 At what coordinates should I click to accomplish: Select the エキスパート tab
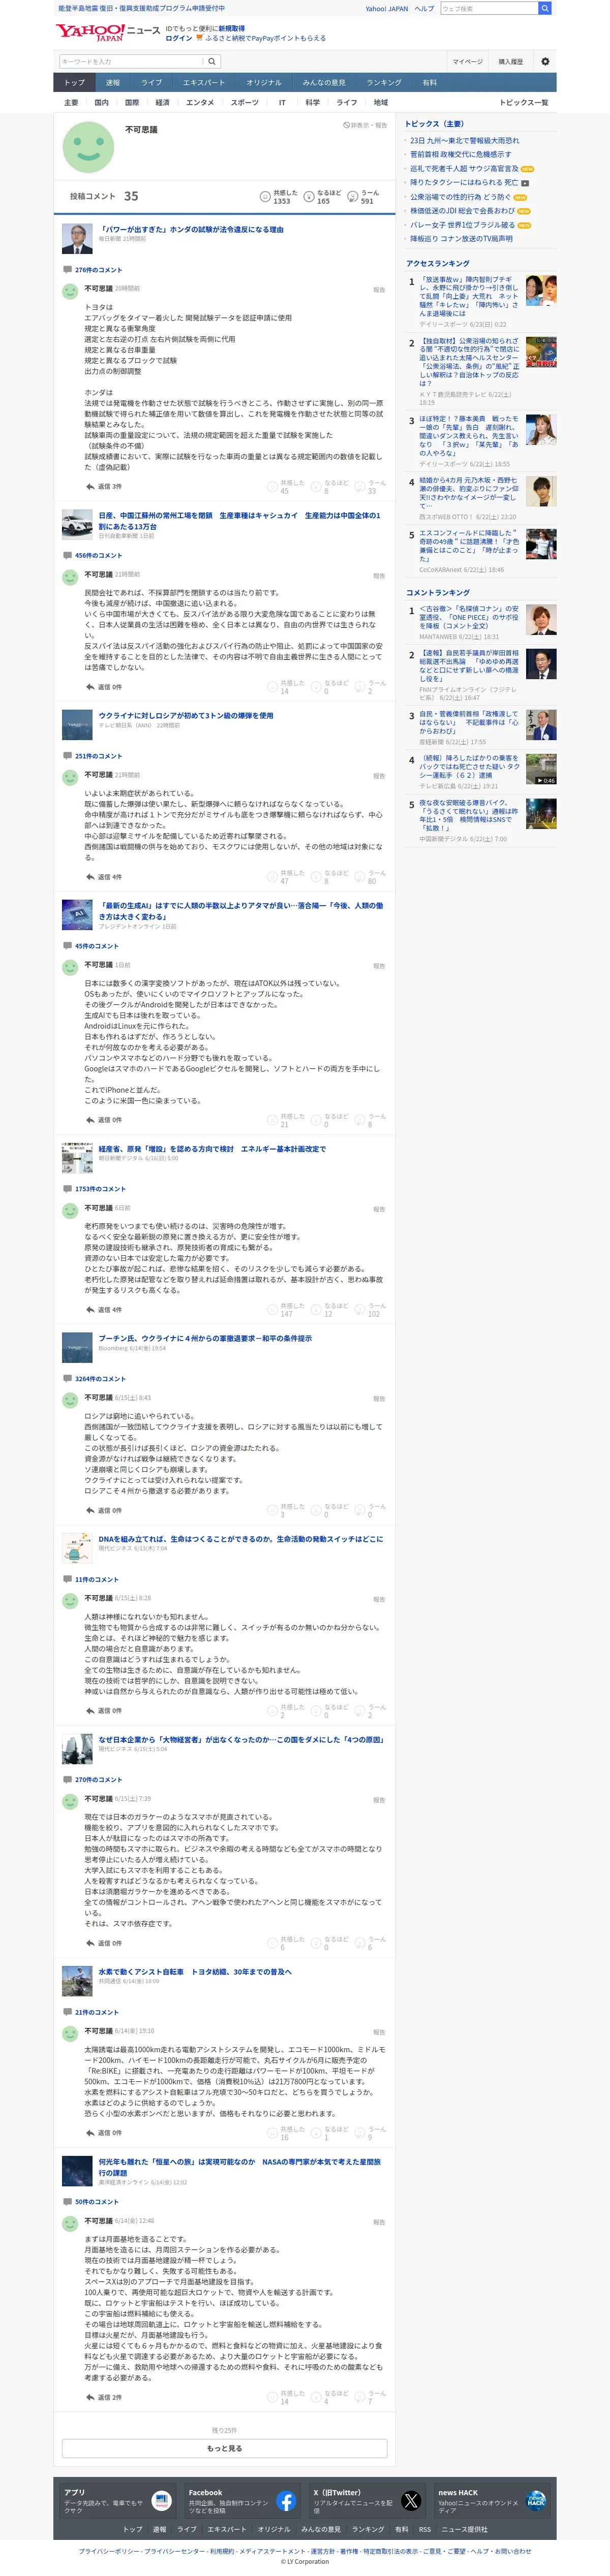pos(204,82)
